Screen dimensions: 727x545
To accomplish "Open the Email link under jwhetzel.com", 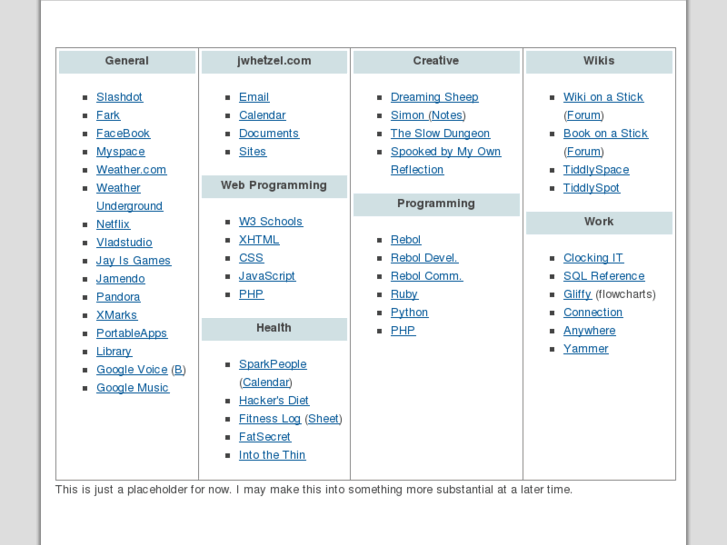I will 254,97.
